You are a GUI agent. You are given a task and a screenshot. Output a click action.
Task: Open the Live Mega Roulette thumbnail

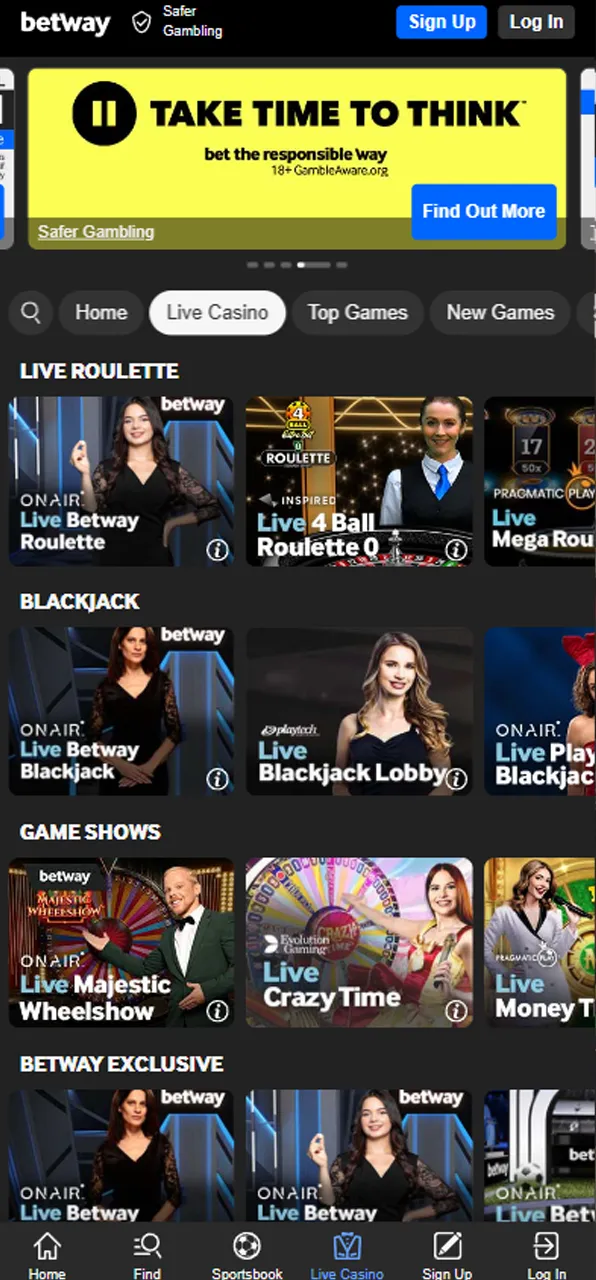coord(540,481)
